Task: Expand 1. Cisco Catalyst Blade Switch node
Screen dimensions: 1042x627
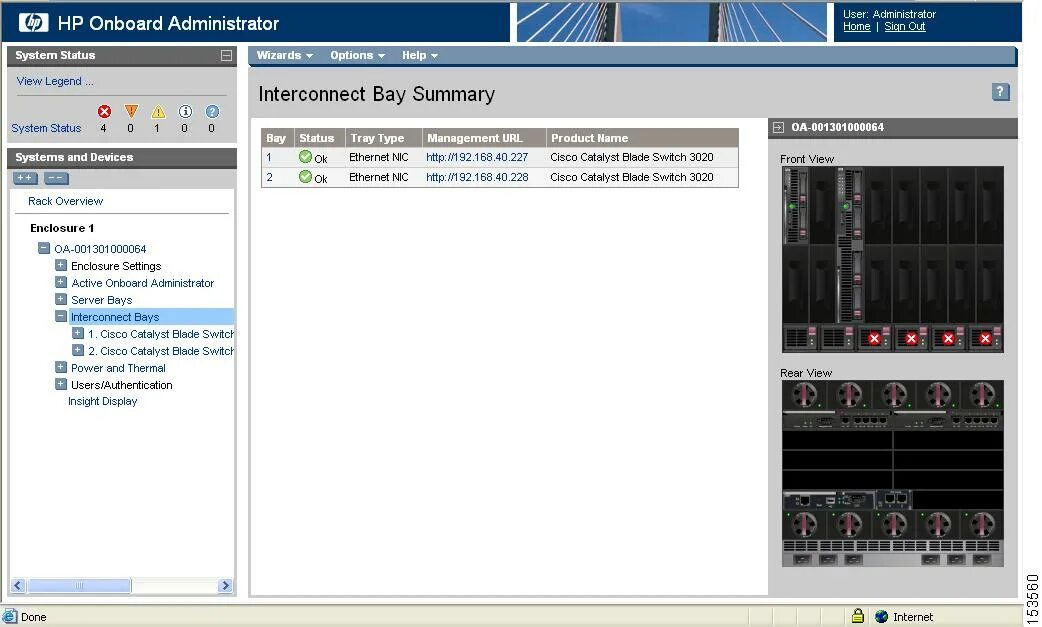Action: [78, 333]
